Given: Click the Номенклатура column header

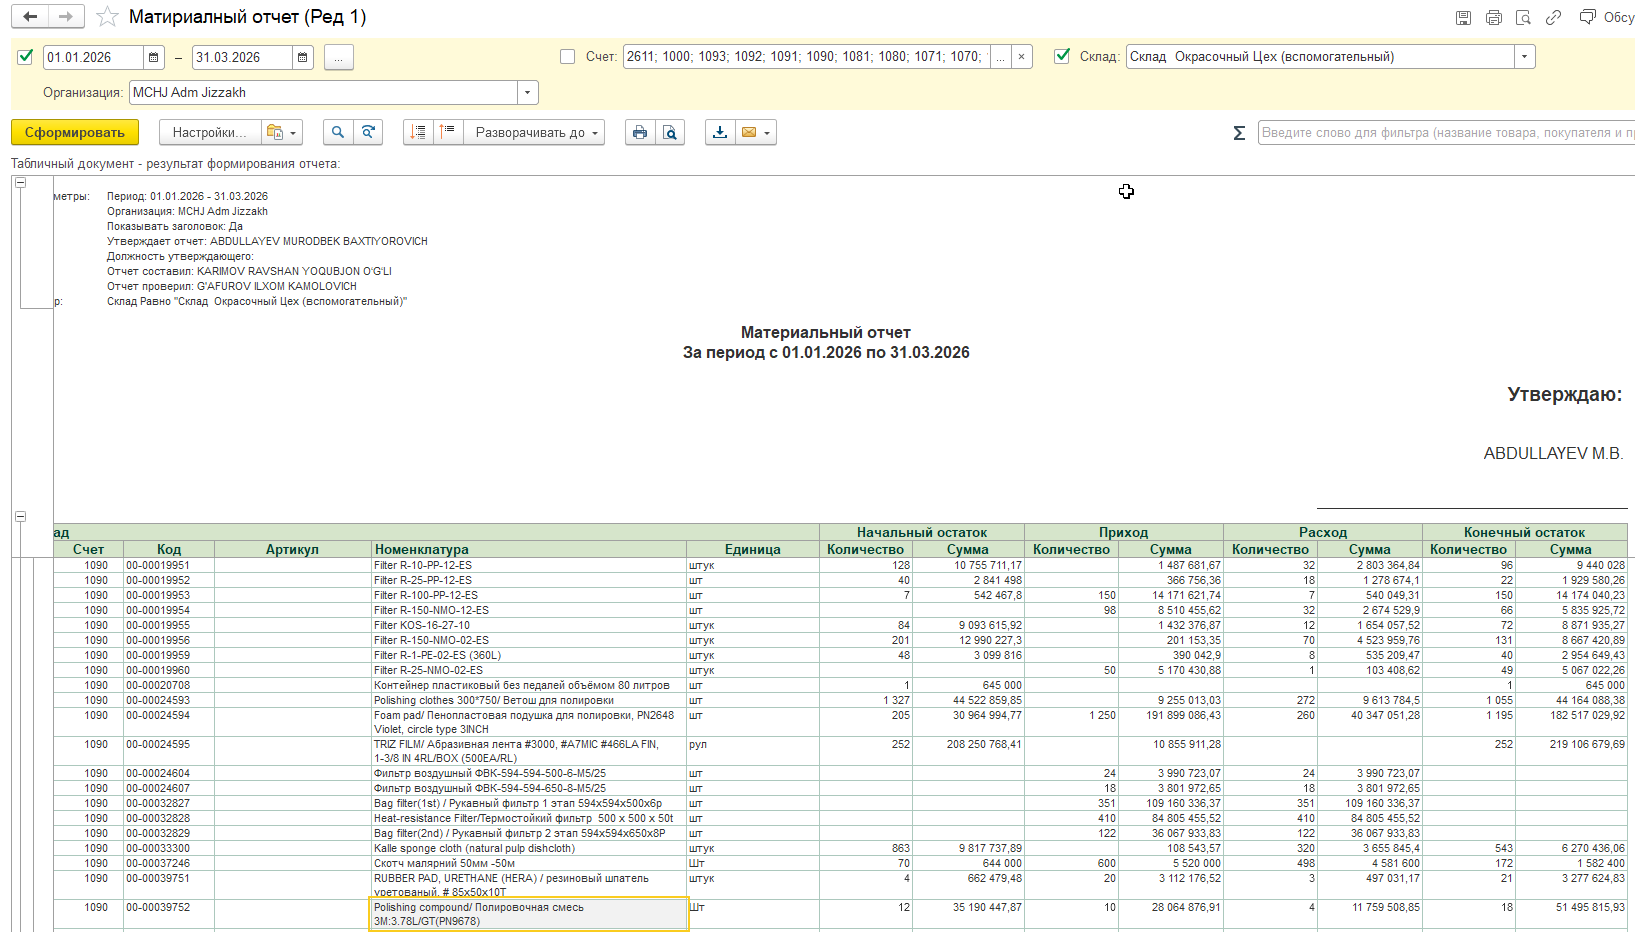Looking at the screenshot, I should [x=529, y=549].
